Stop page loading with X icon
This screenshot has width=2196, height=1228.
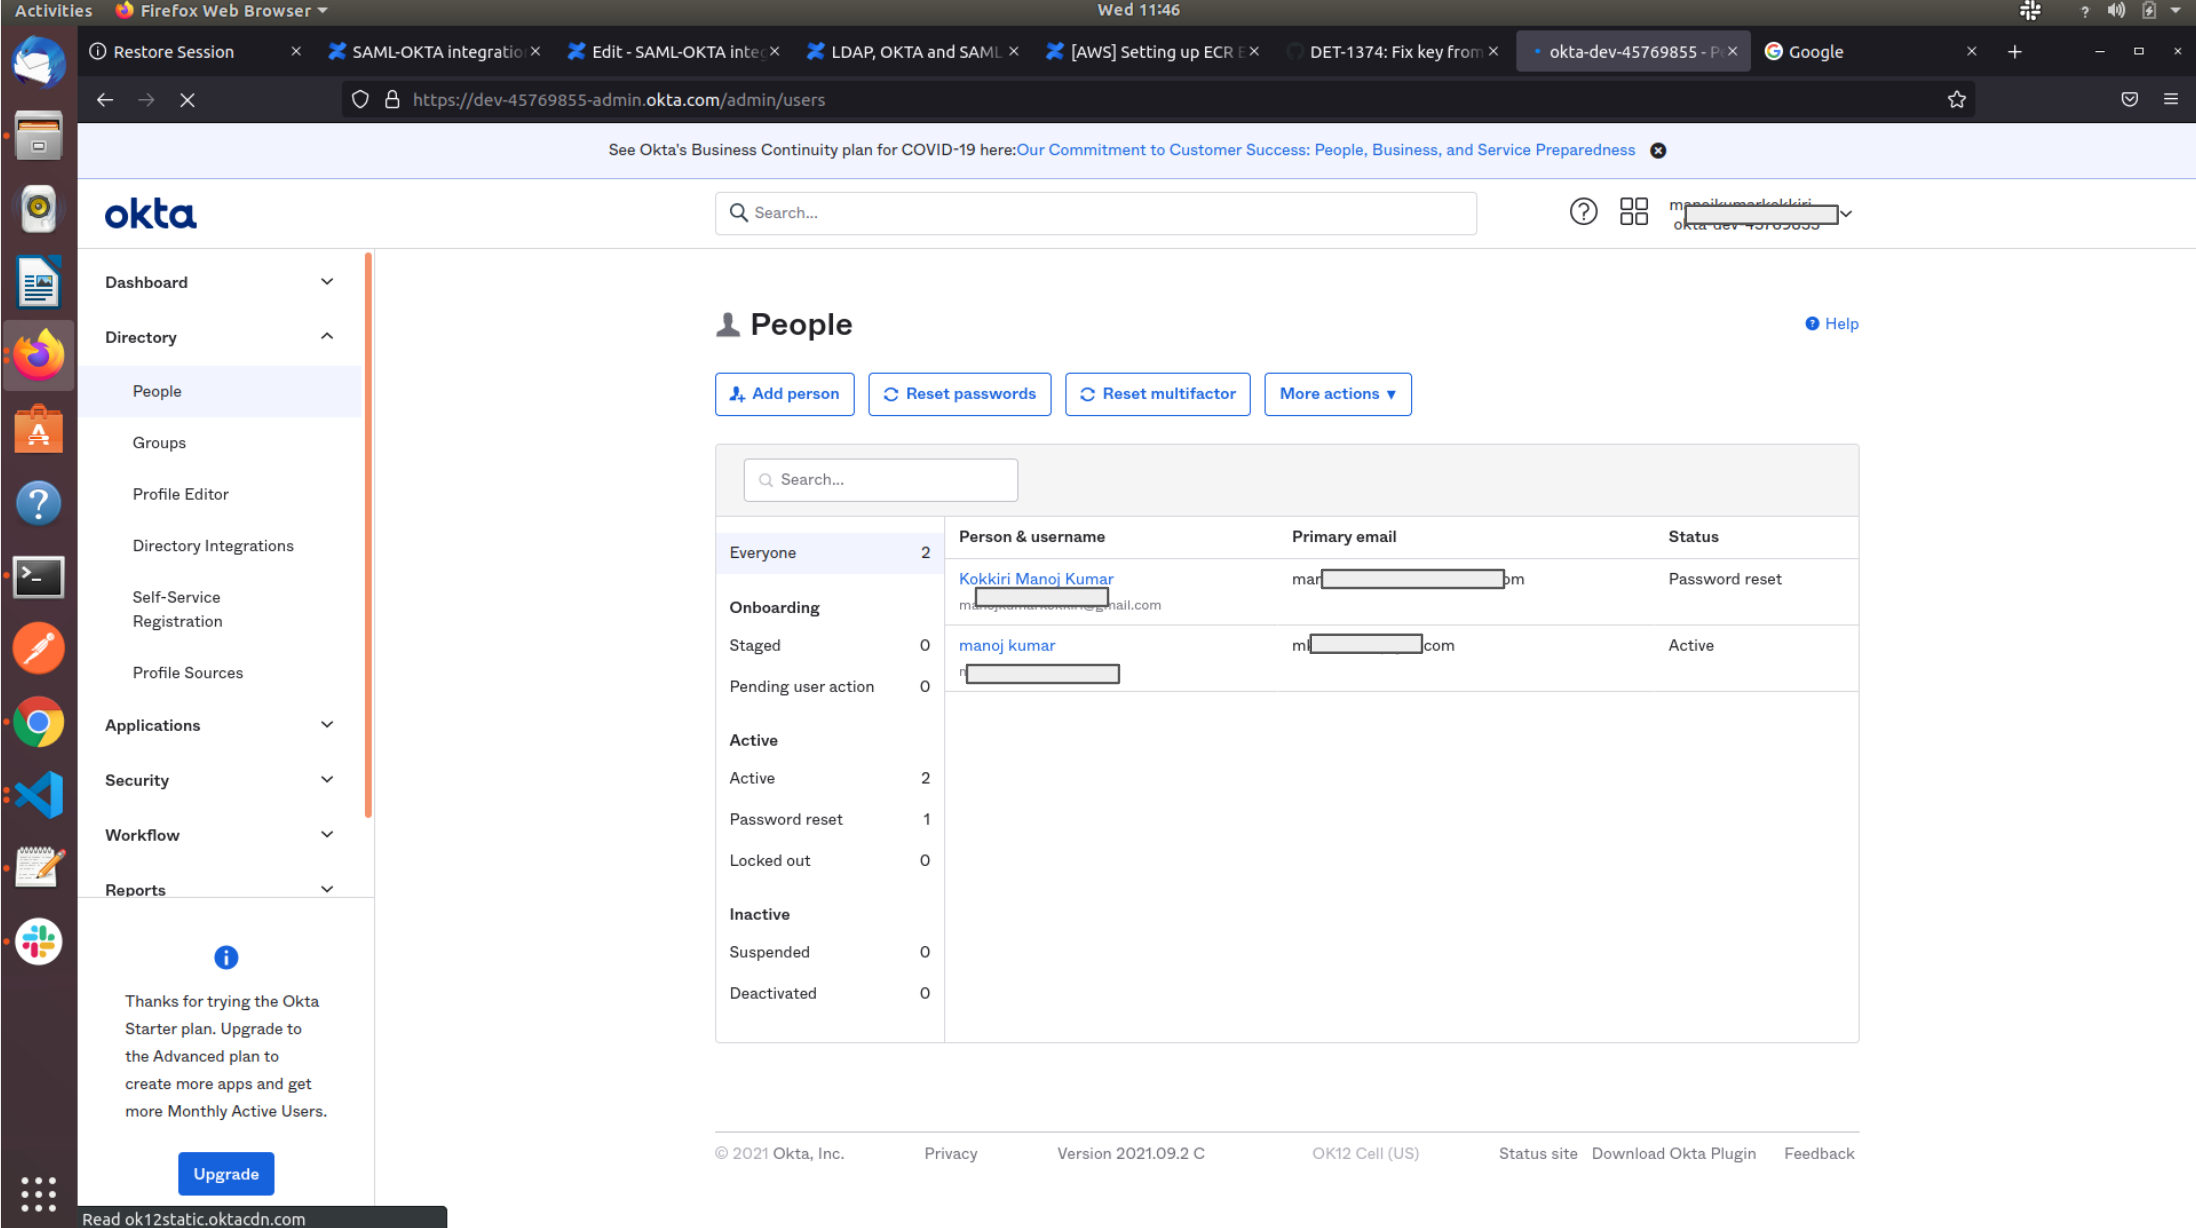click(x=187, y=100)
